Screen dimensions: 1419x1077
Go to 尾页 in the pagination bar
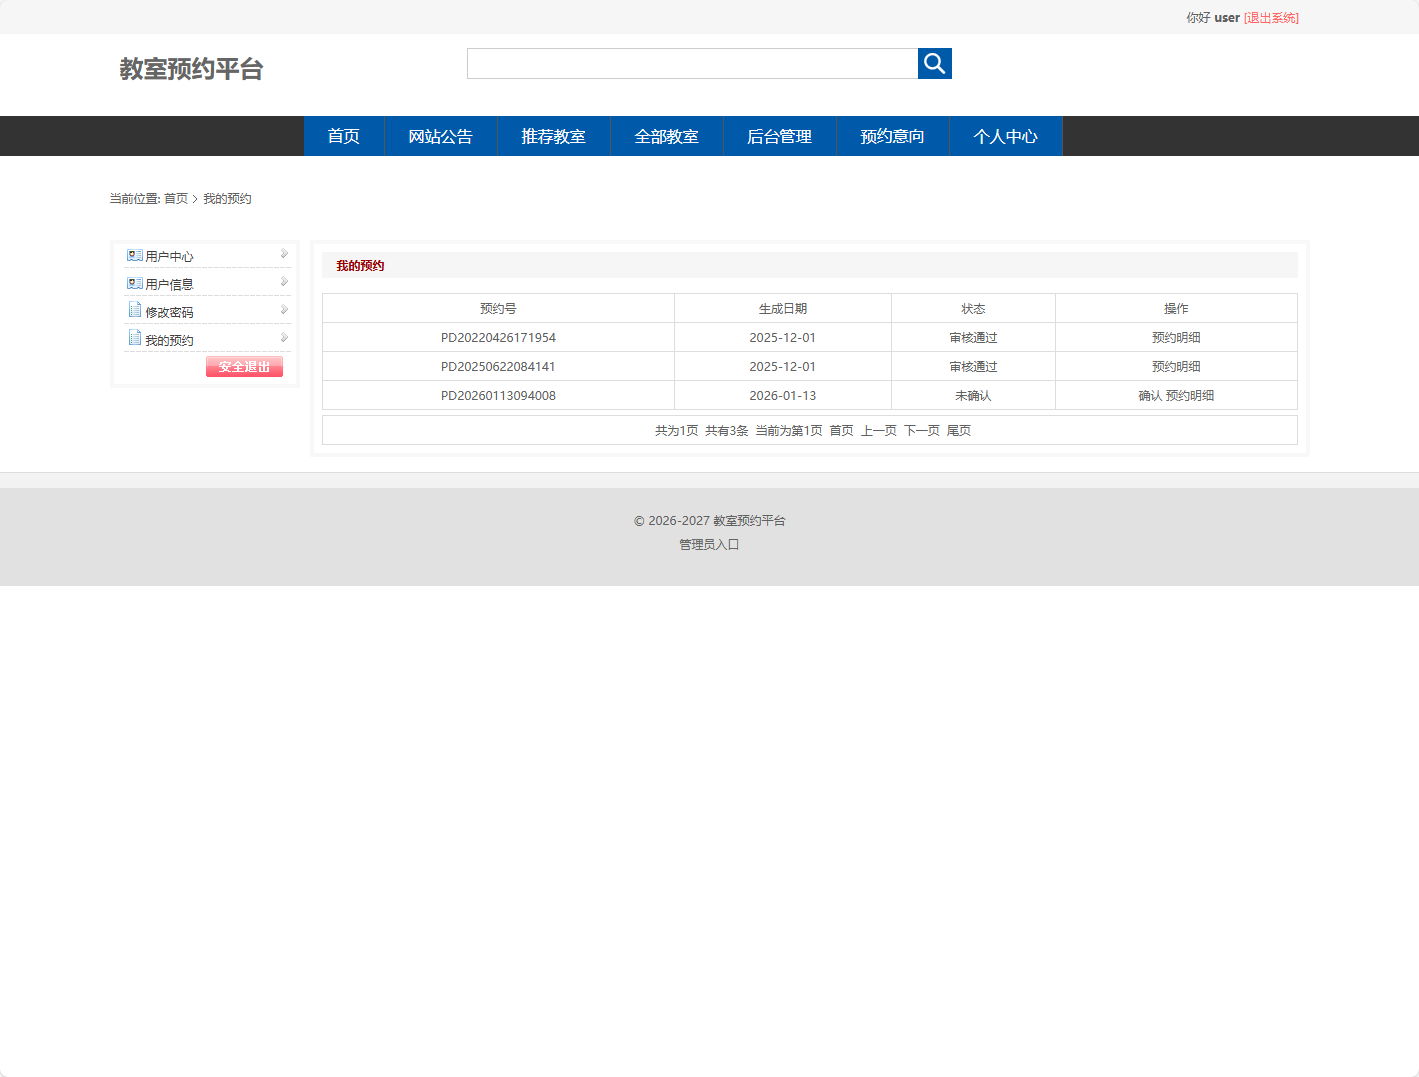point(958,430)
